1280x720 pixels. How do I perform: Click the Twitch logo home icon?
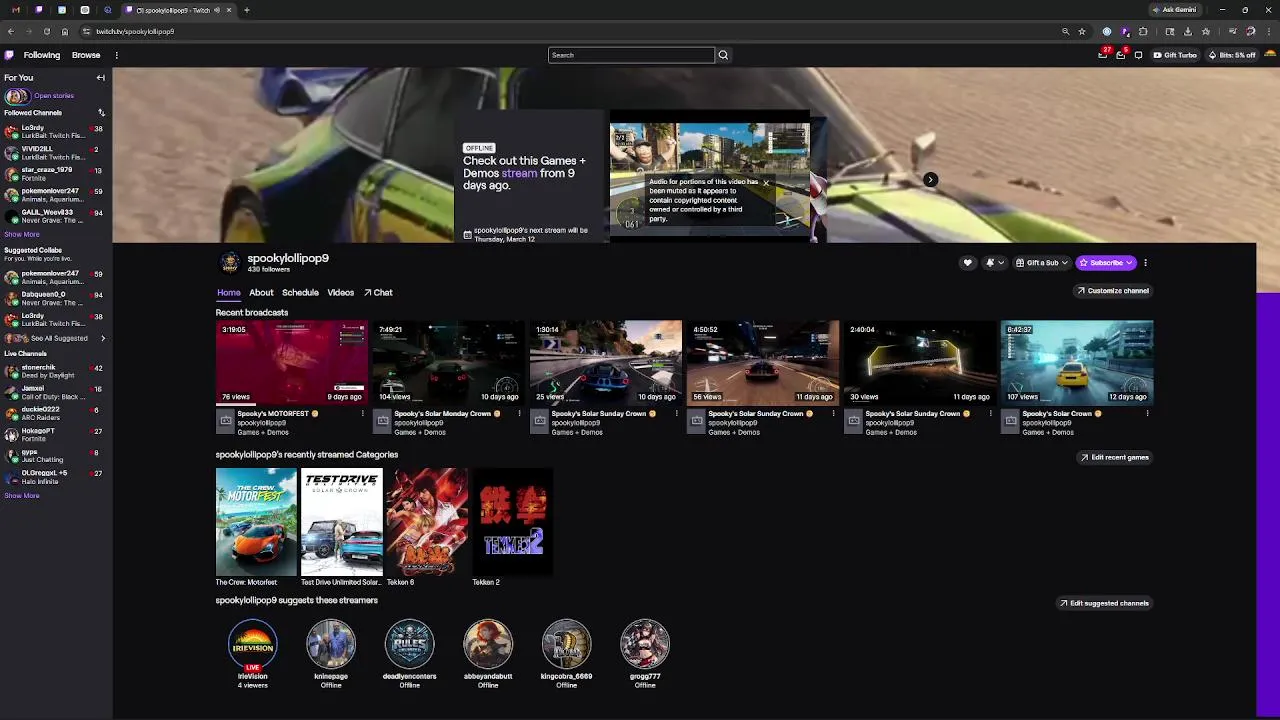coord(9,55)
